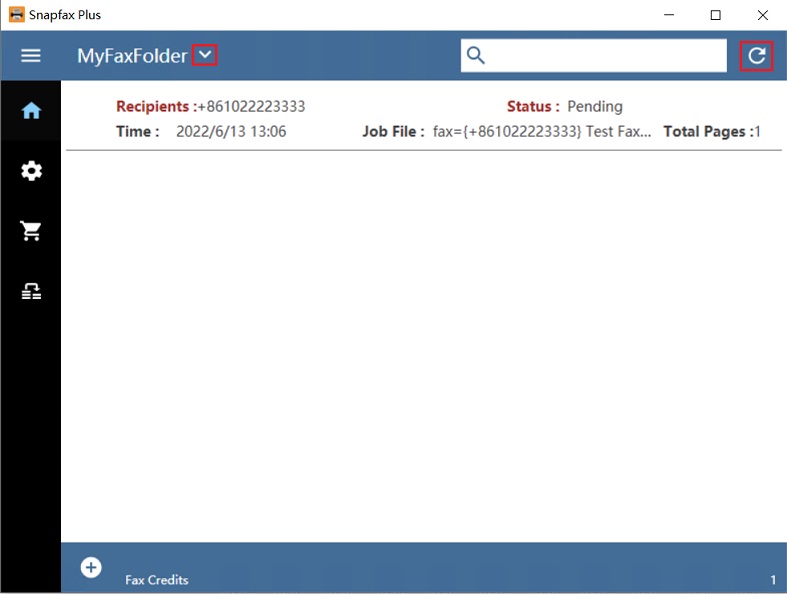This screenshot has width=787, height=594.
Task: Click the magnifier search icon
Action: (x=476, y=56)
